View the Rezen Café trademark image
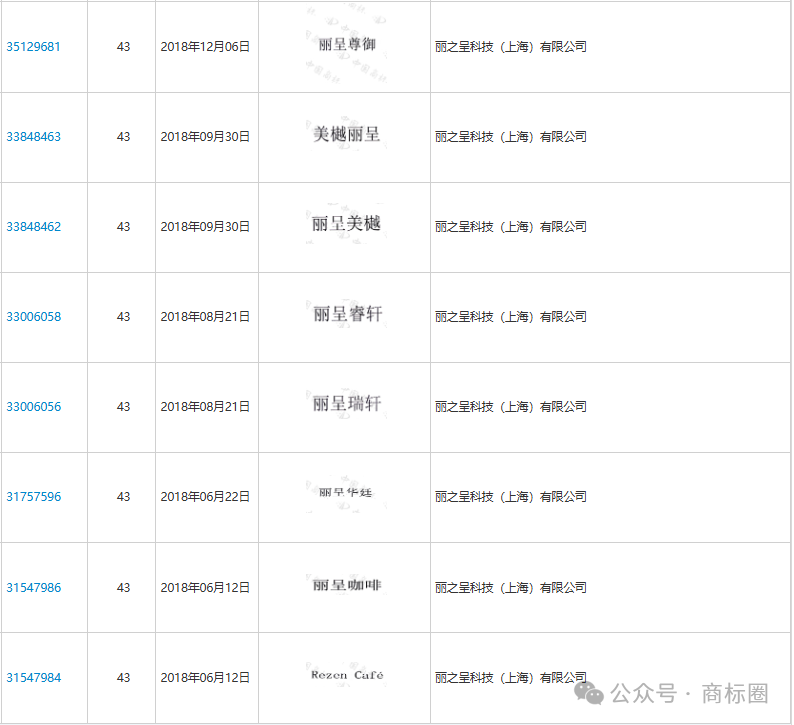The height and width of the screenshot is (725, 794). pos(346,675)
